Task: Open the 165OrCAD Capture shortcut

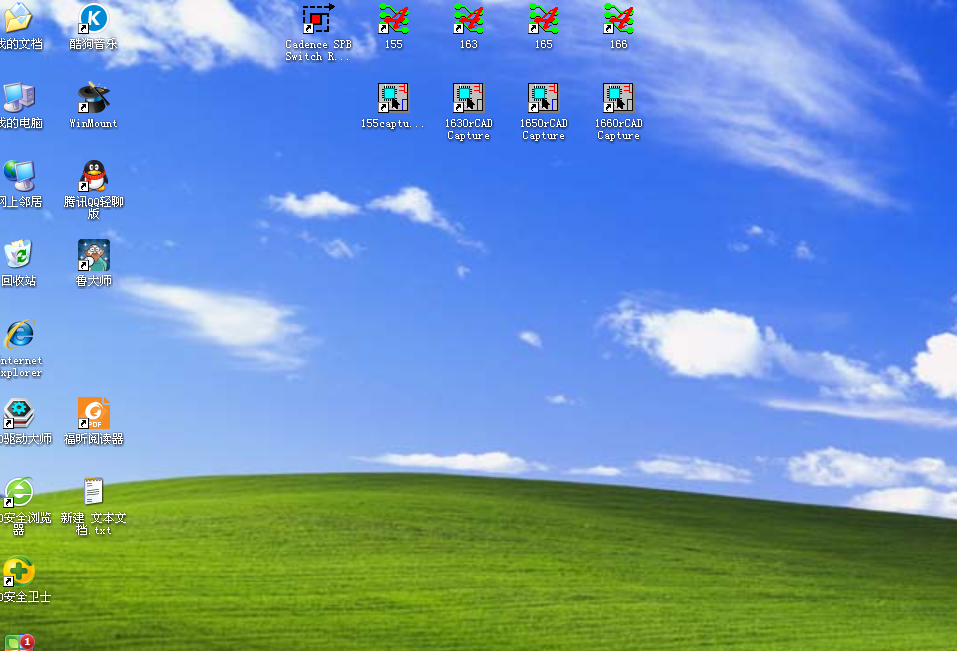Action: coord(543,98)
